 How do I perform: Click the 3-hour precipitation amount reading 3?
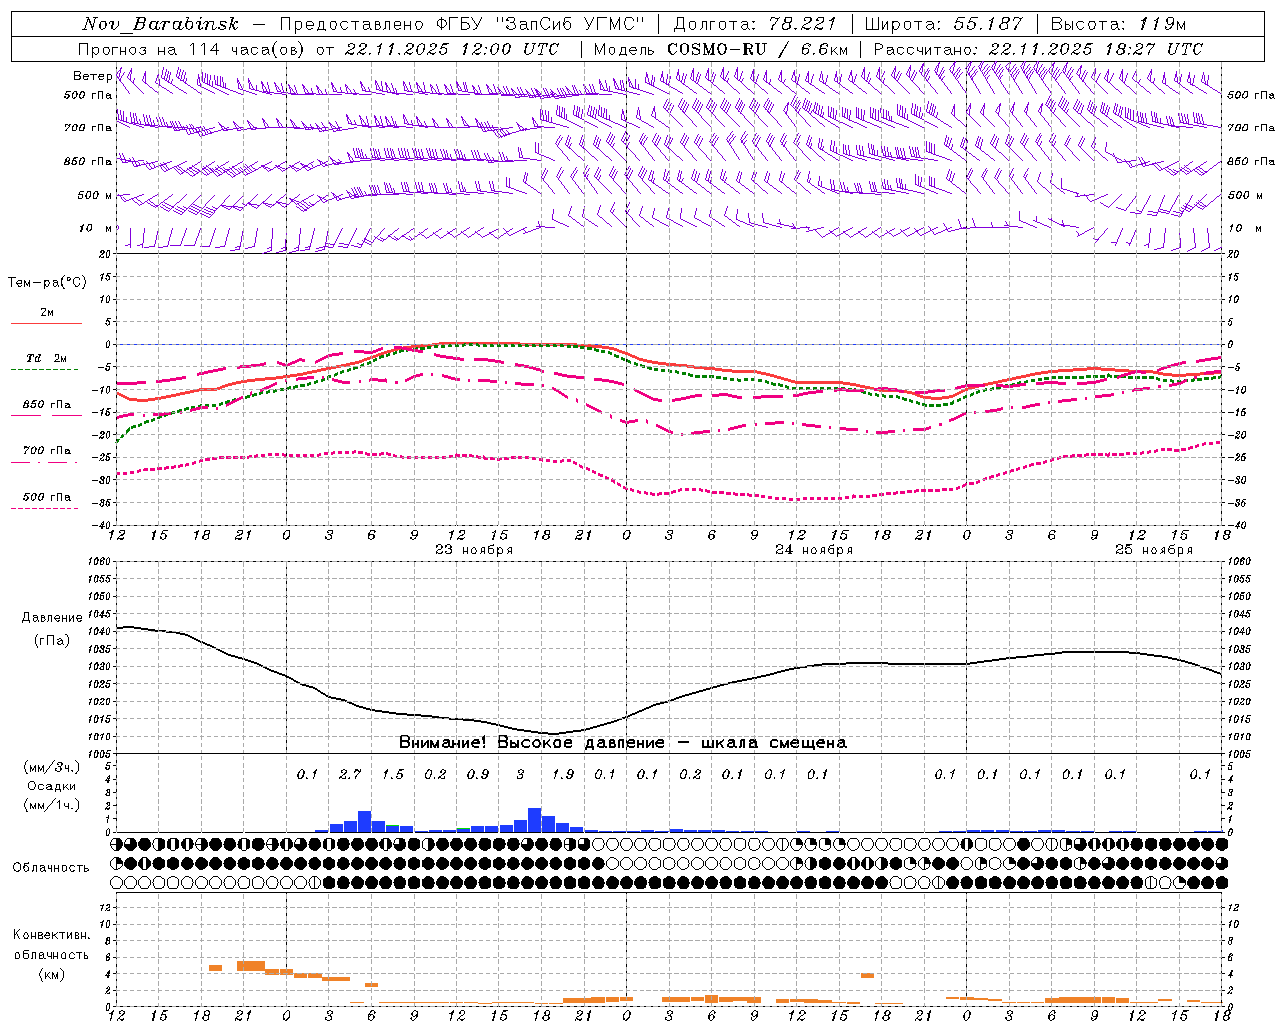520,774
